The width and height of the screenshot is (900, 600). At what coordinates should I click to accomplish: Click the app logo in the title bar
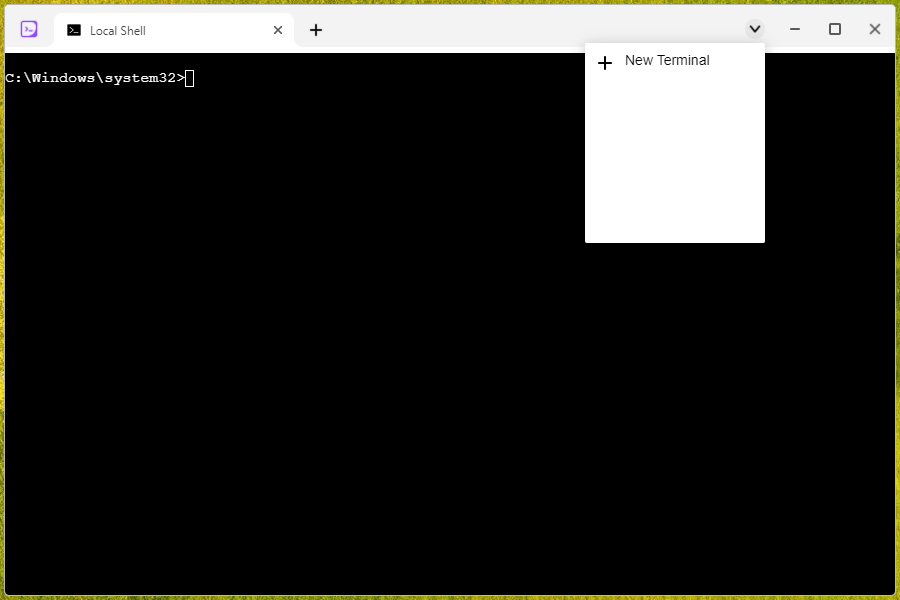(27, 29)
